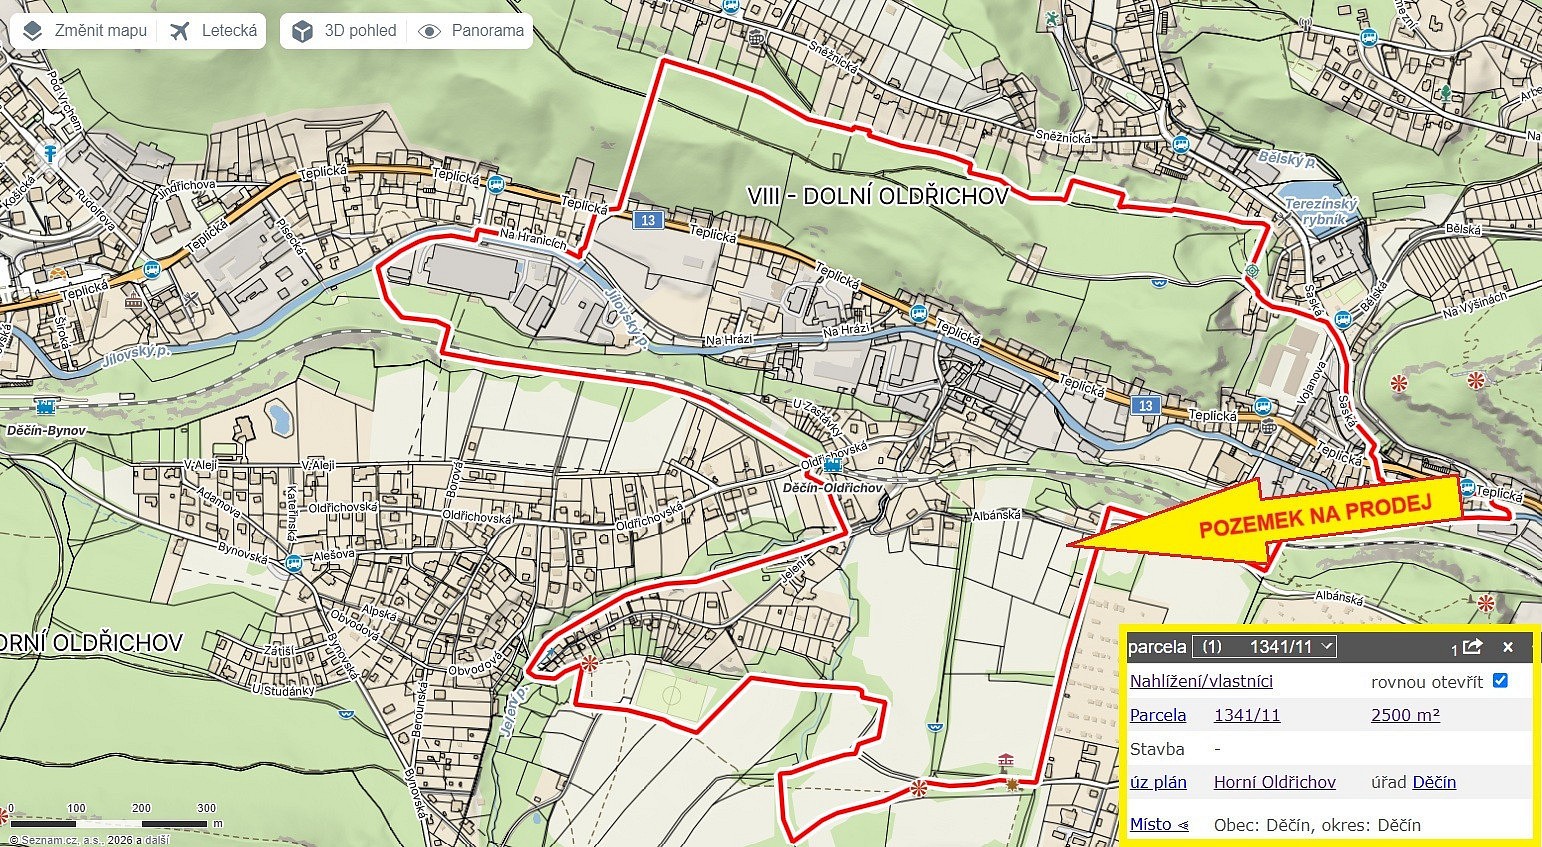
Task: Click bus stop icon by Na Hranicích
Action: point(495,184)
